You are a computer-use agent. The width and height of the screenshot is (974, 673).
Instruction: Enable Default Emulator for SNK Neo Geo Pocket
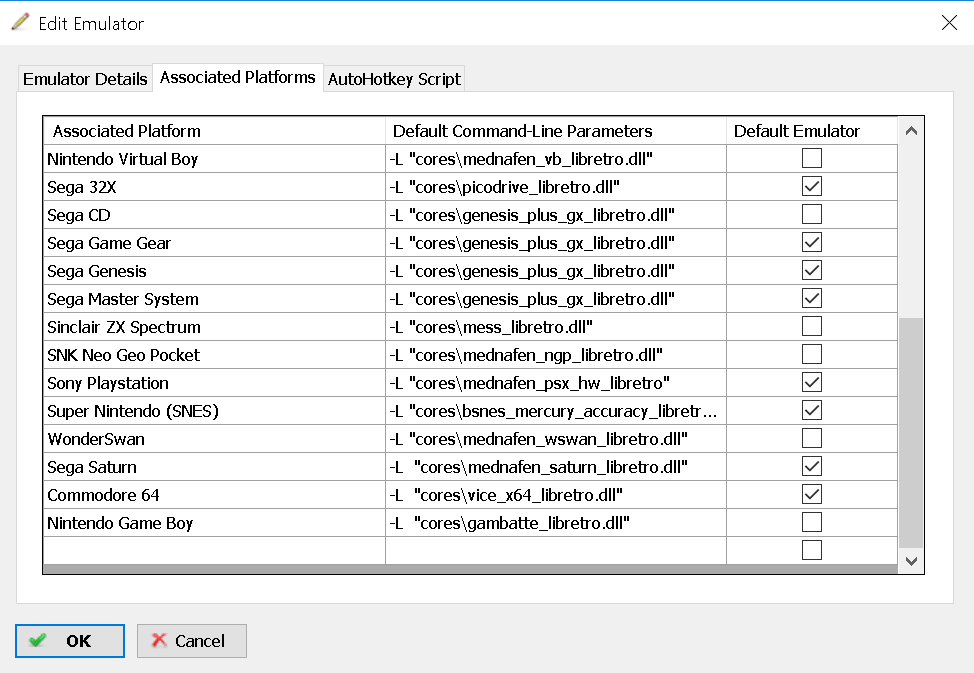tap(811, 354)
